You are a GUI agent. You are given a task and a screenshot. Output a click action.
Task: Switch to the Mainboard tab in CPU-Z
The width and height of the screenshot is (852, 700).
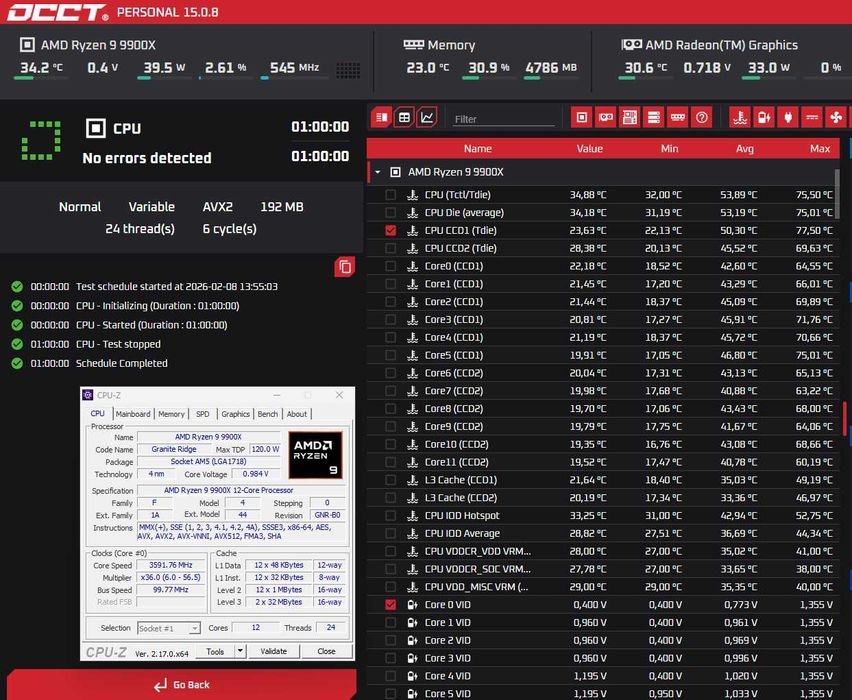coord(133,414)
